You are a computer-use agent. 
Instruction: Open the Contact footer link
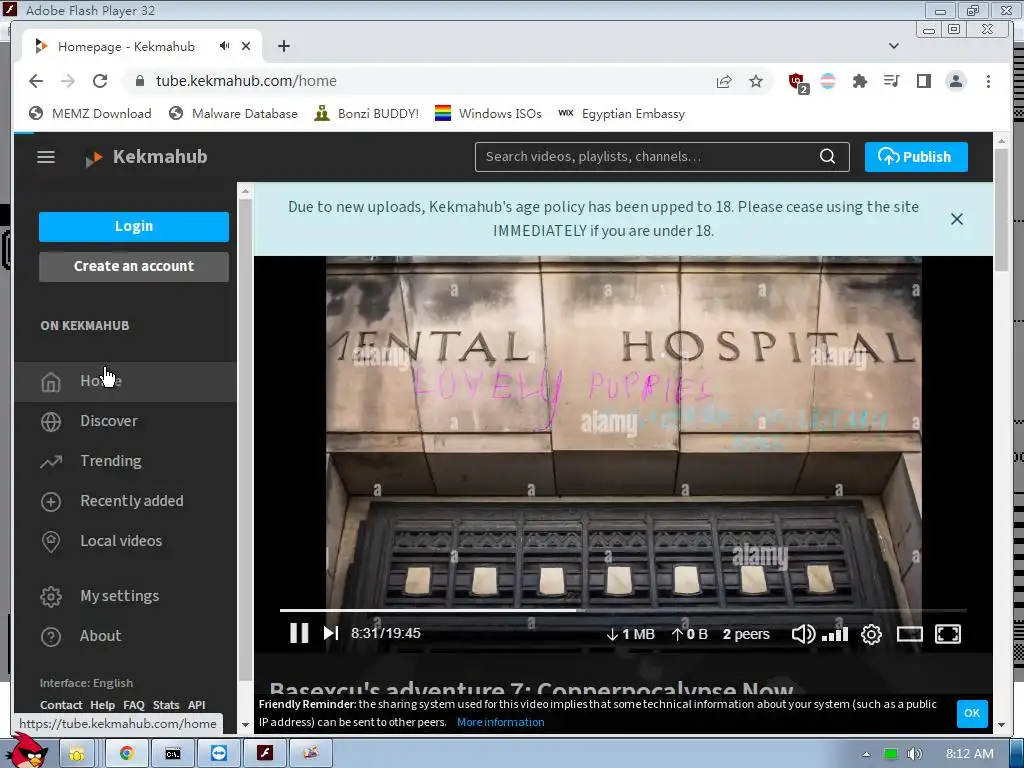61,705
